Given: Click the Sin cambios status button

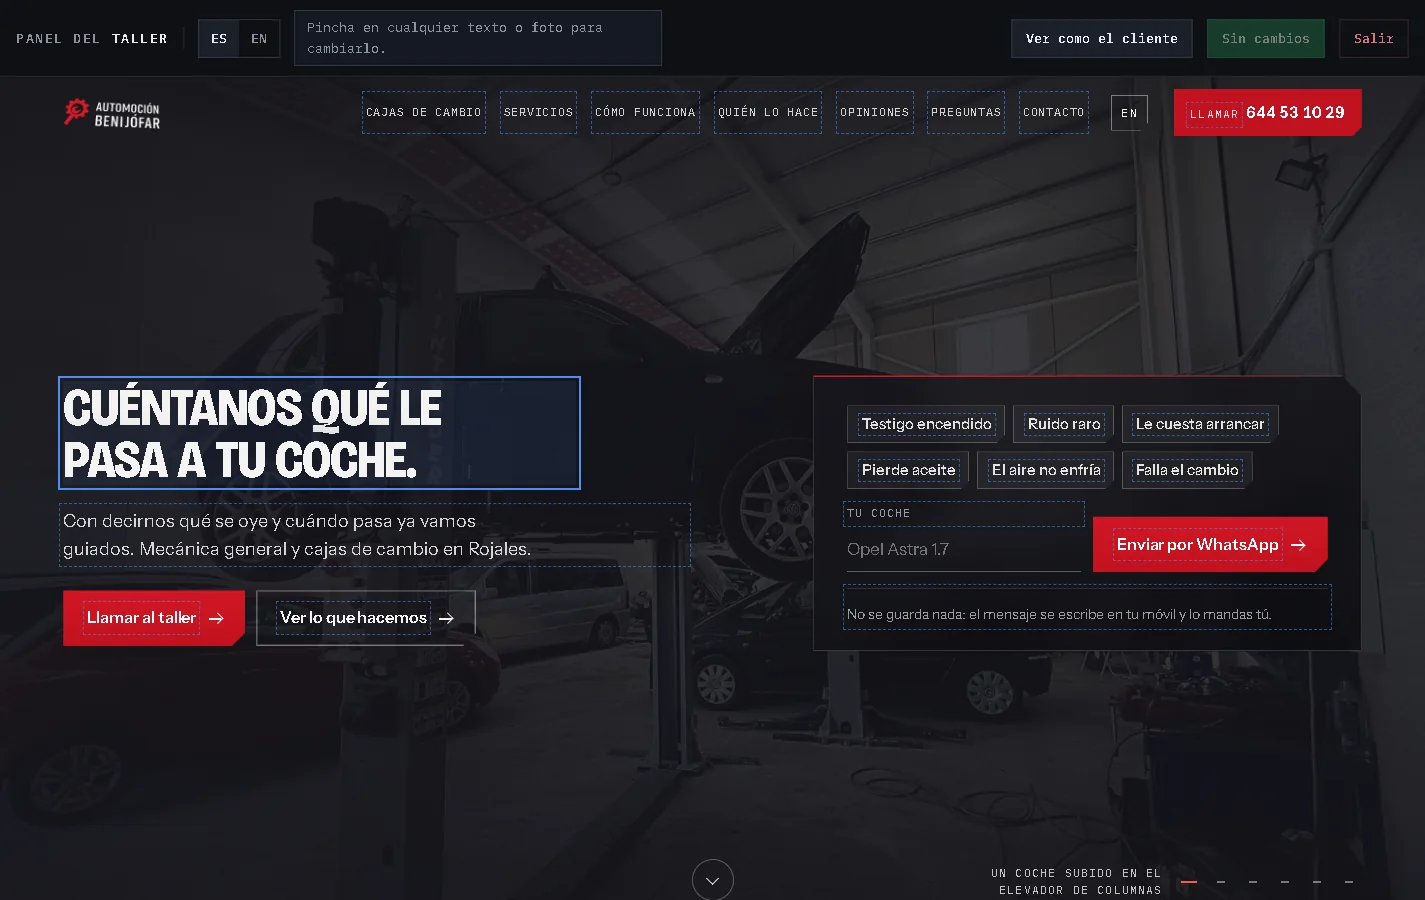Looking at the screenshot, I should [1266, 39].
